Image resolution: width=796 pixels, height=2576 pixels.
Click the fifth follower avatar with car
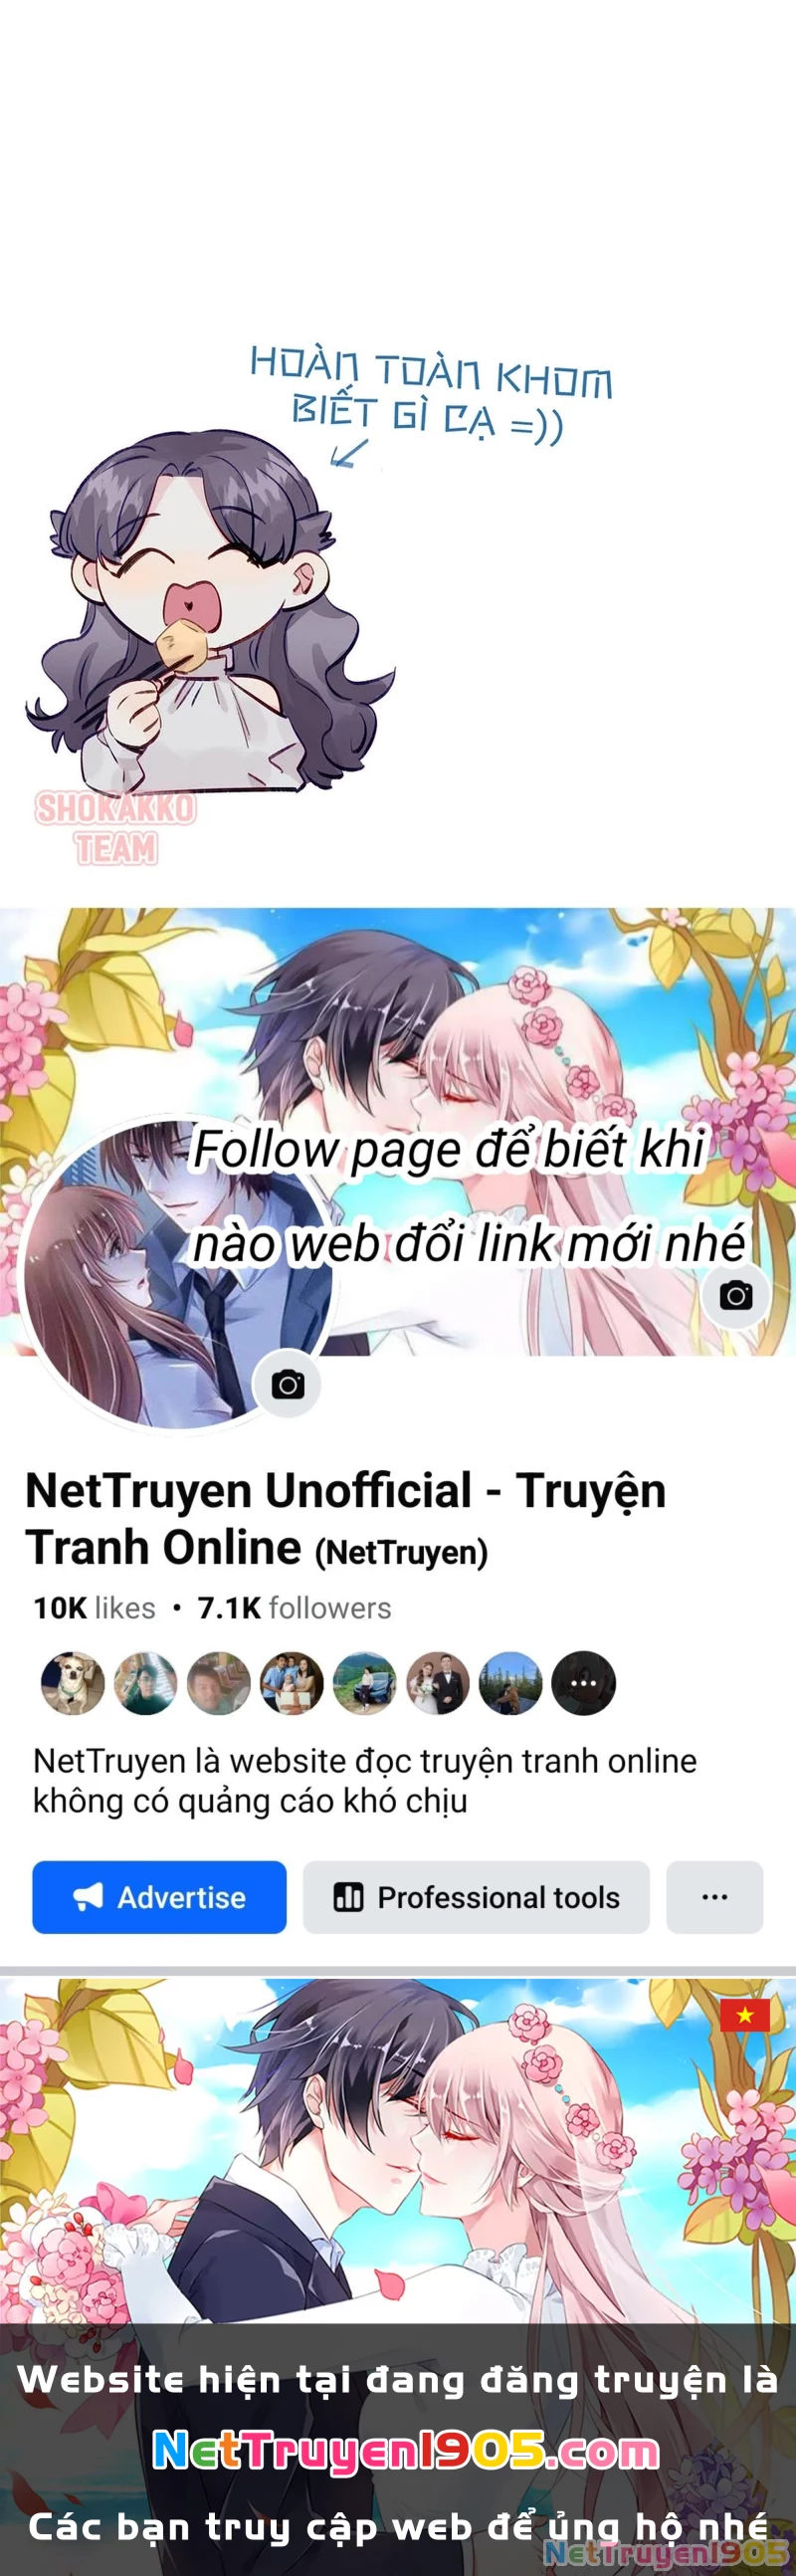[x=364, y=1683]
